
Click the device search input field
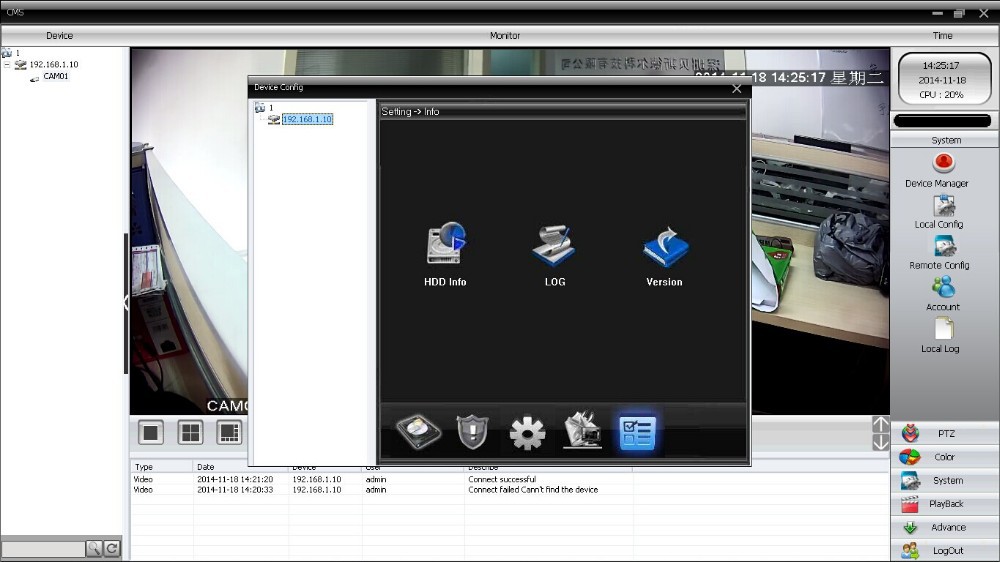click(43, 549)
